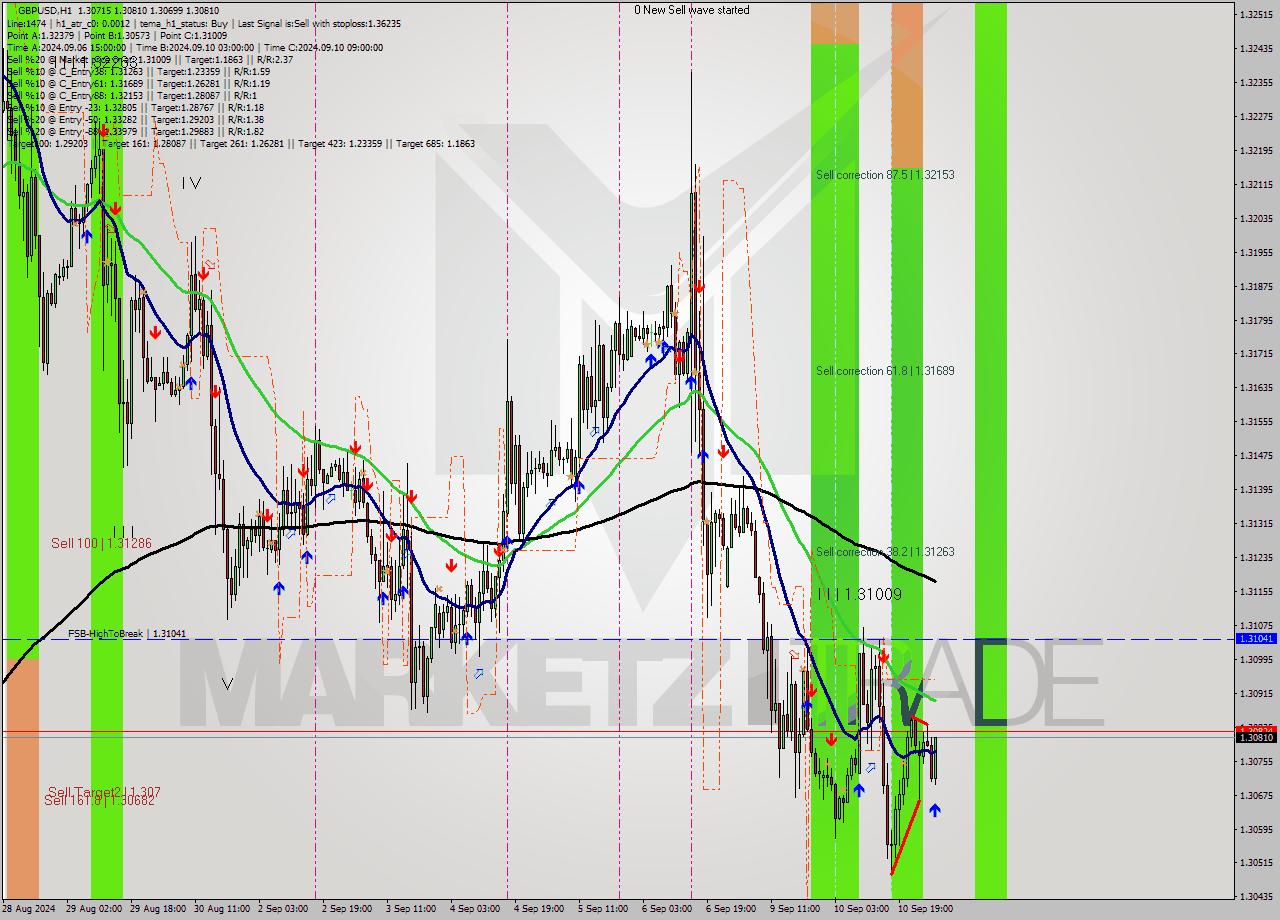Click the 'Point A:1.32379' info text
This screenshot has width=1280, height=920.
40,35
